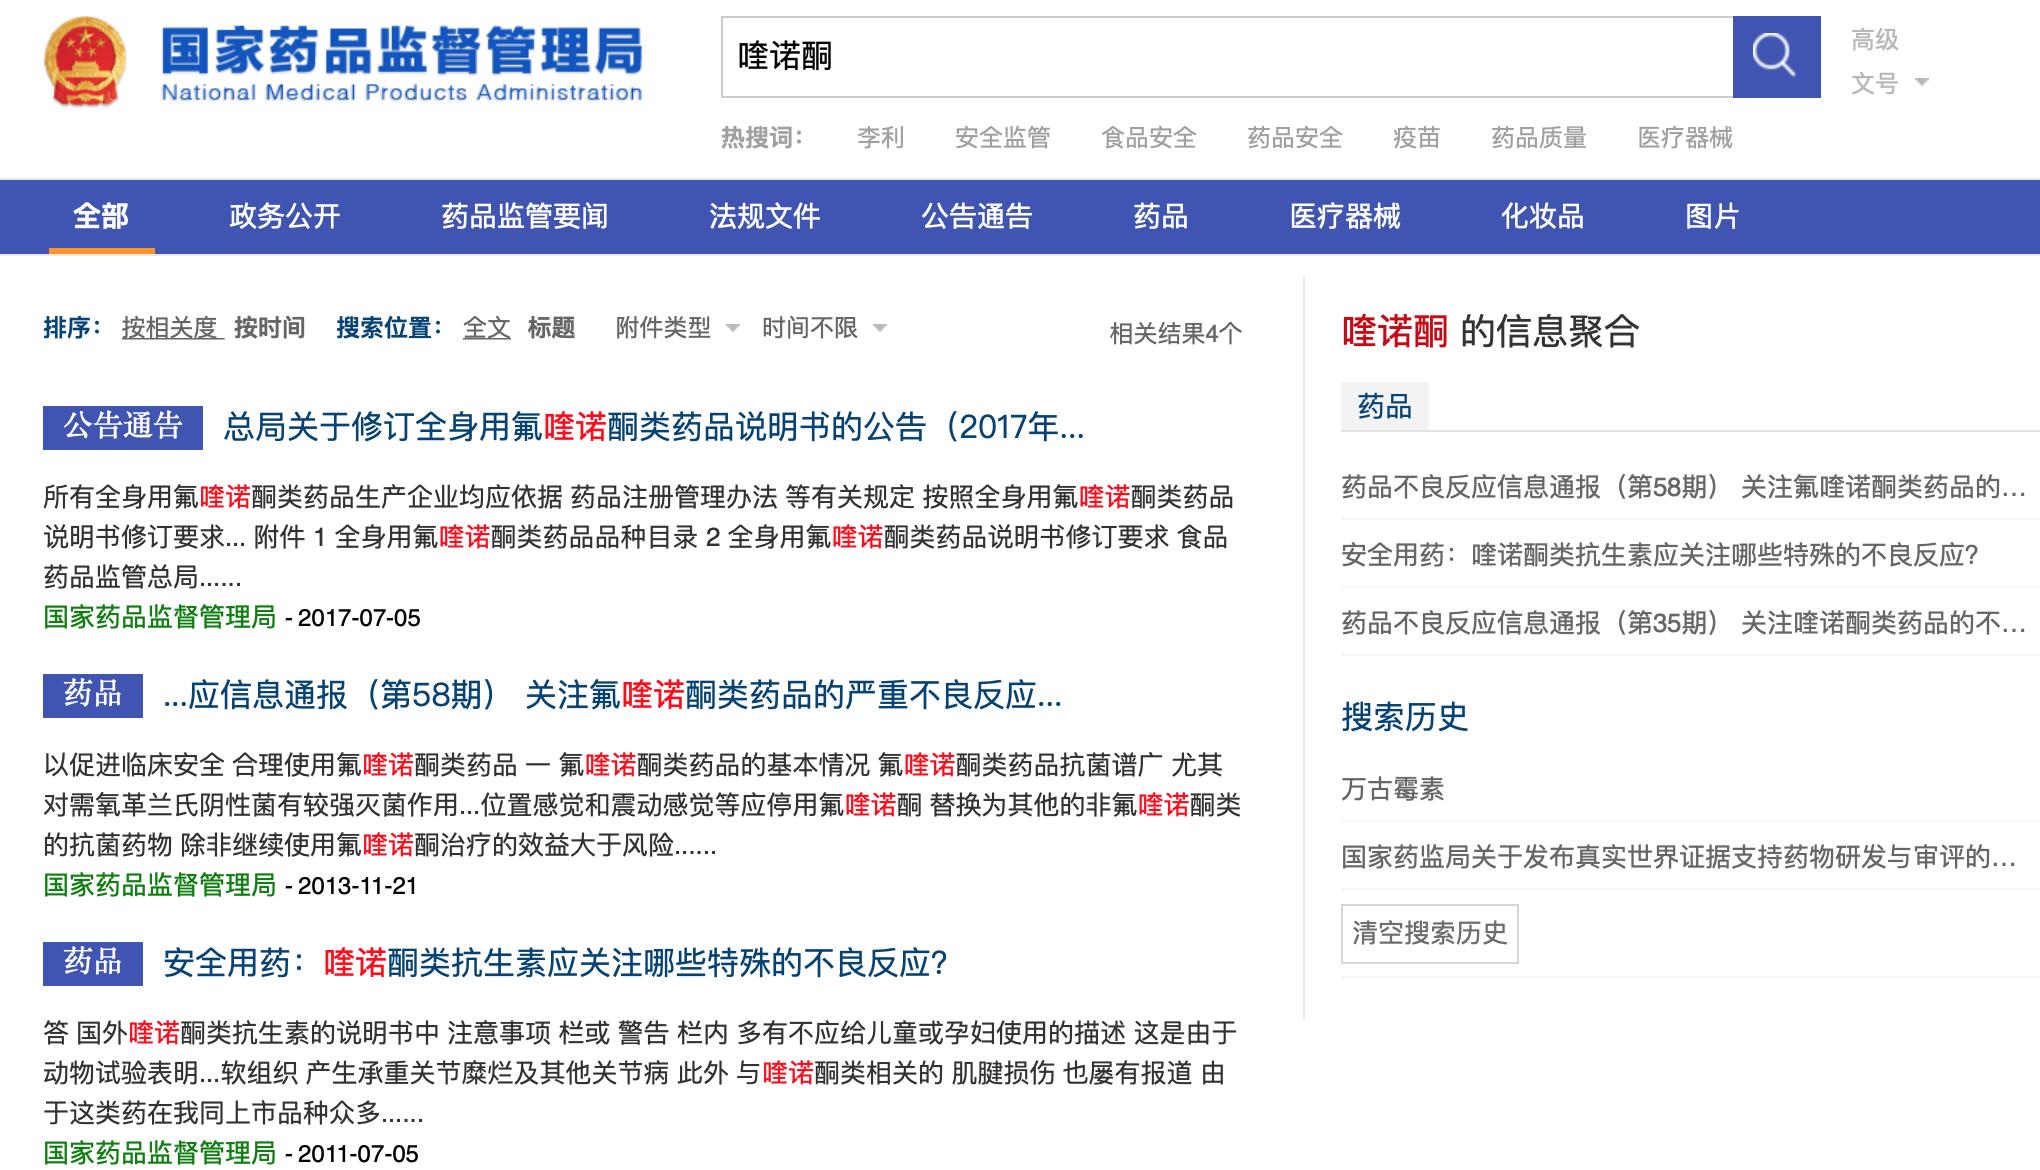
Task: Click the 清空搜索历史 button
Action: pos(1430,932)
